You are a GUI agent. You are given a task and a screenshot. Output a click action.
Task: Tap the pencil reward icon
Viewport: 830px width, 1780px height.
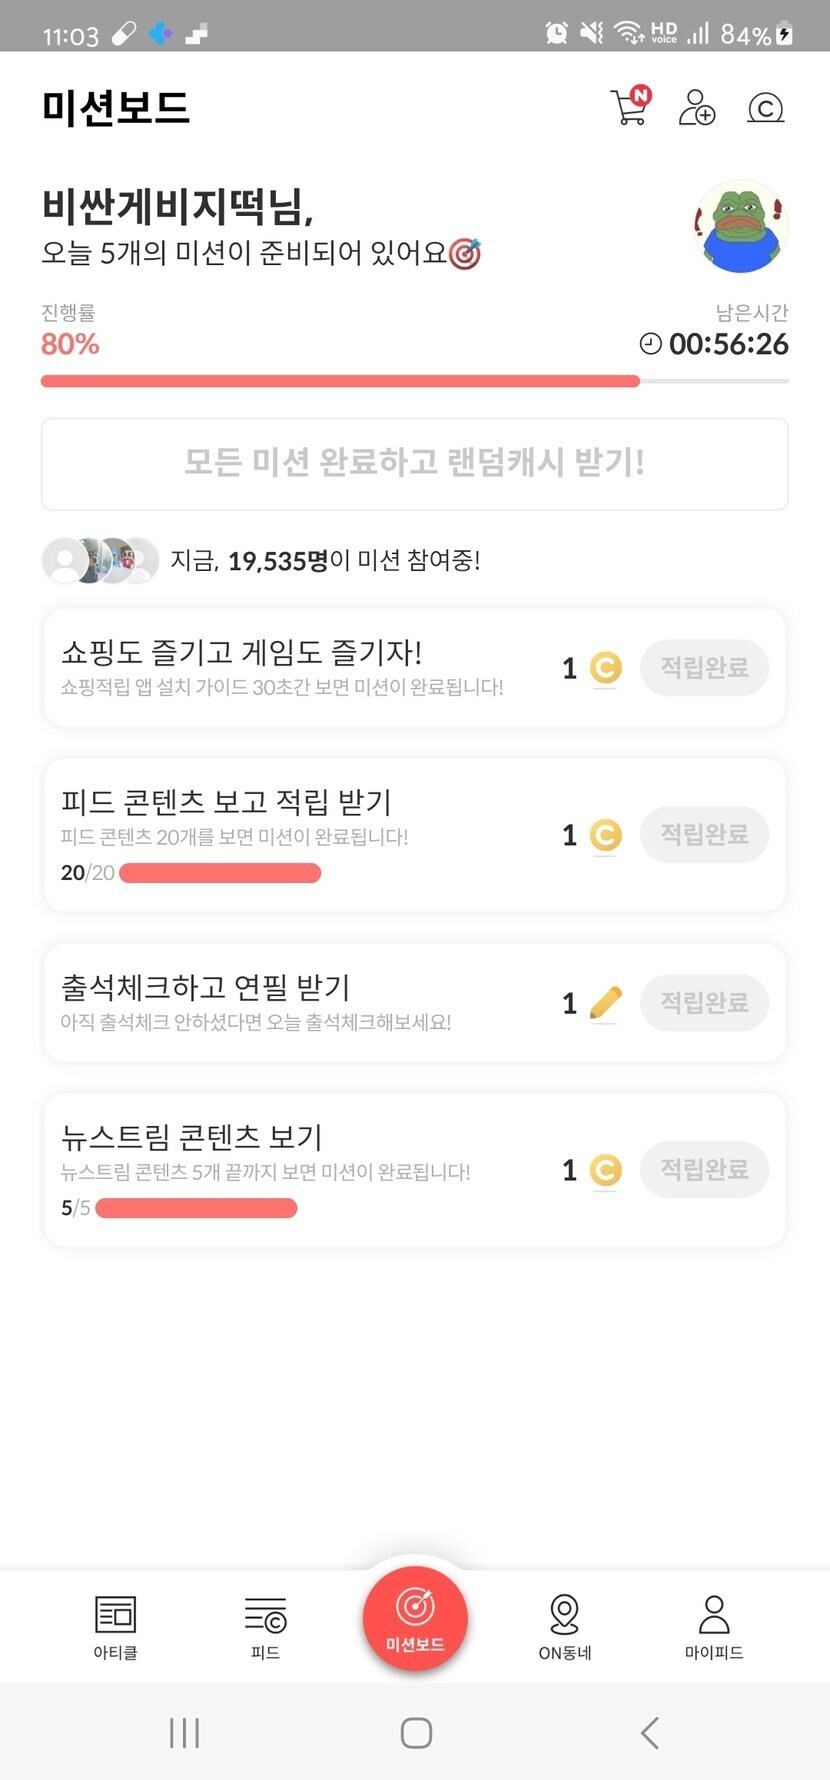tap(605, 1002)
